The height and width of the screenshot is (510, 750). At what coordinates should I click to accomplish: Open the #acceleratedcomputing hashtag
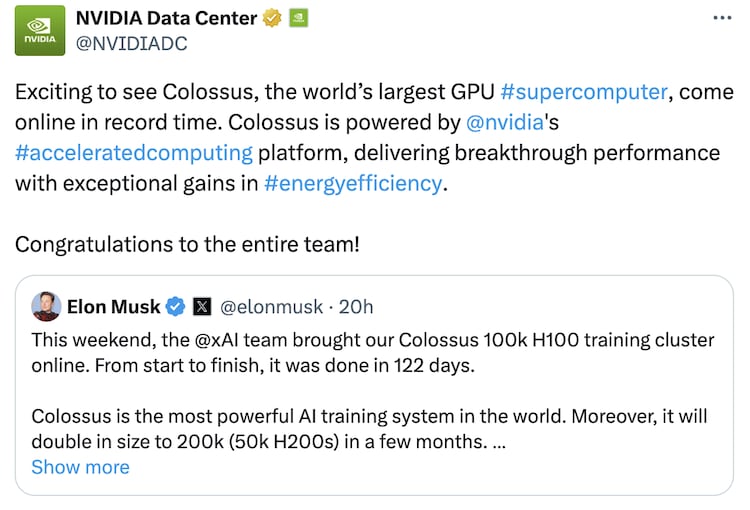133,153
